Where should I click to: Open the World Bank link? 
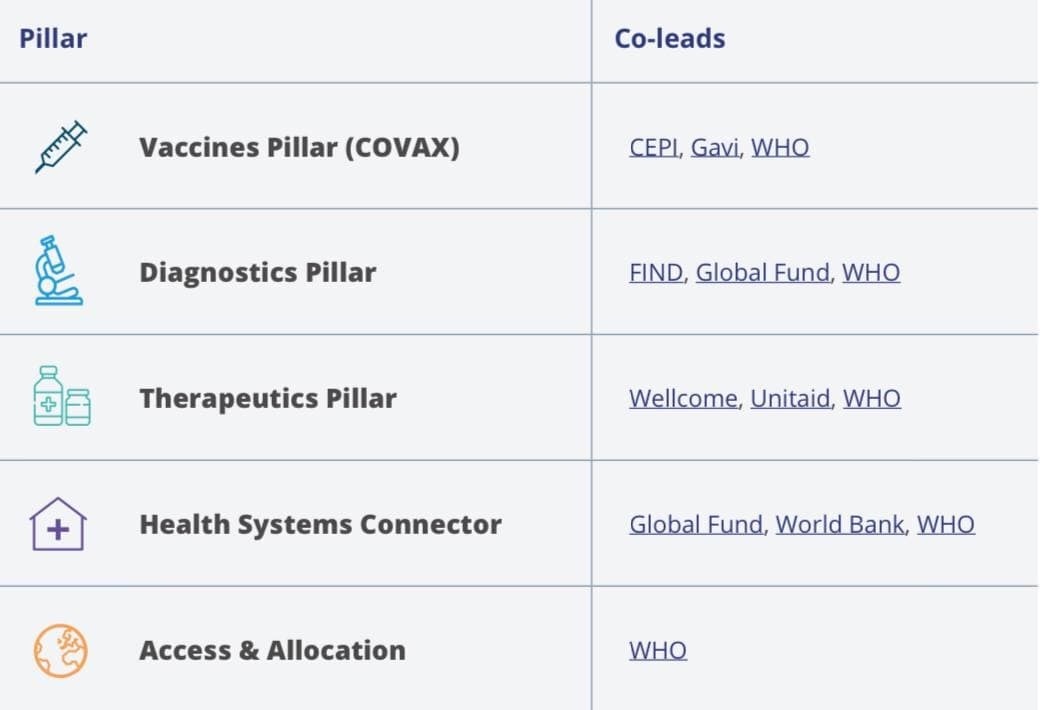coord(840,525)
